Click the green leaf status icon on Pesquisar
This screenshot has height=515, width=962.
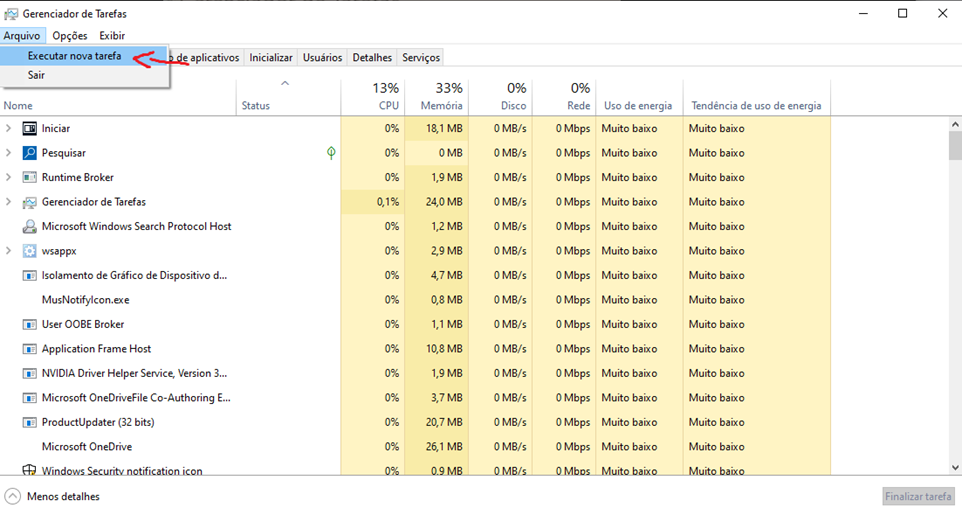tap(331, 153)
